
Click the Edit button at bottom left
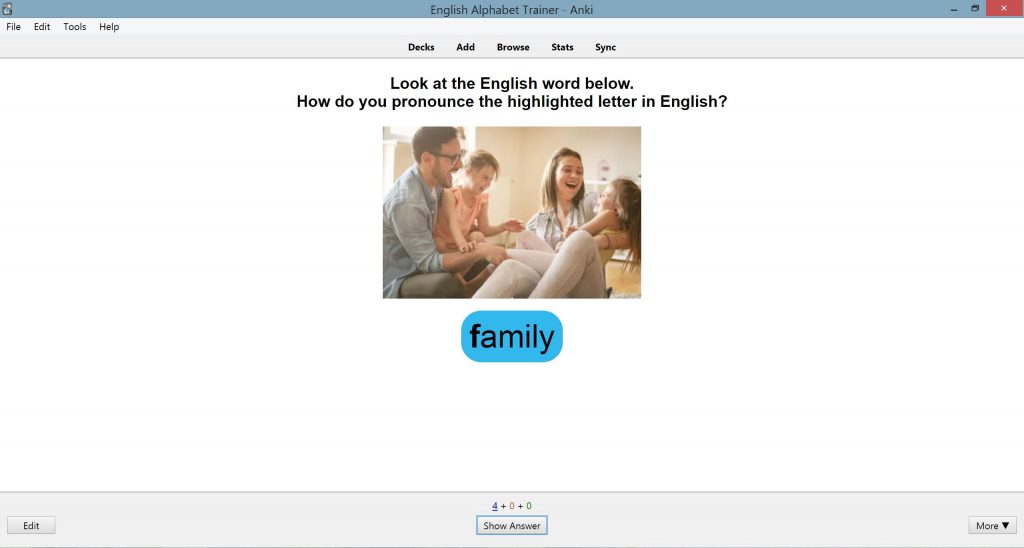[x=31, y=526]
